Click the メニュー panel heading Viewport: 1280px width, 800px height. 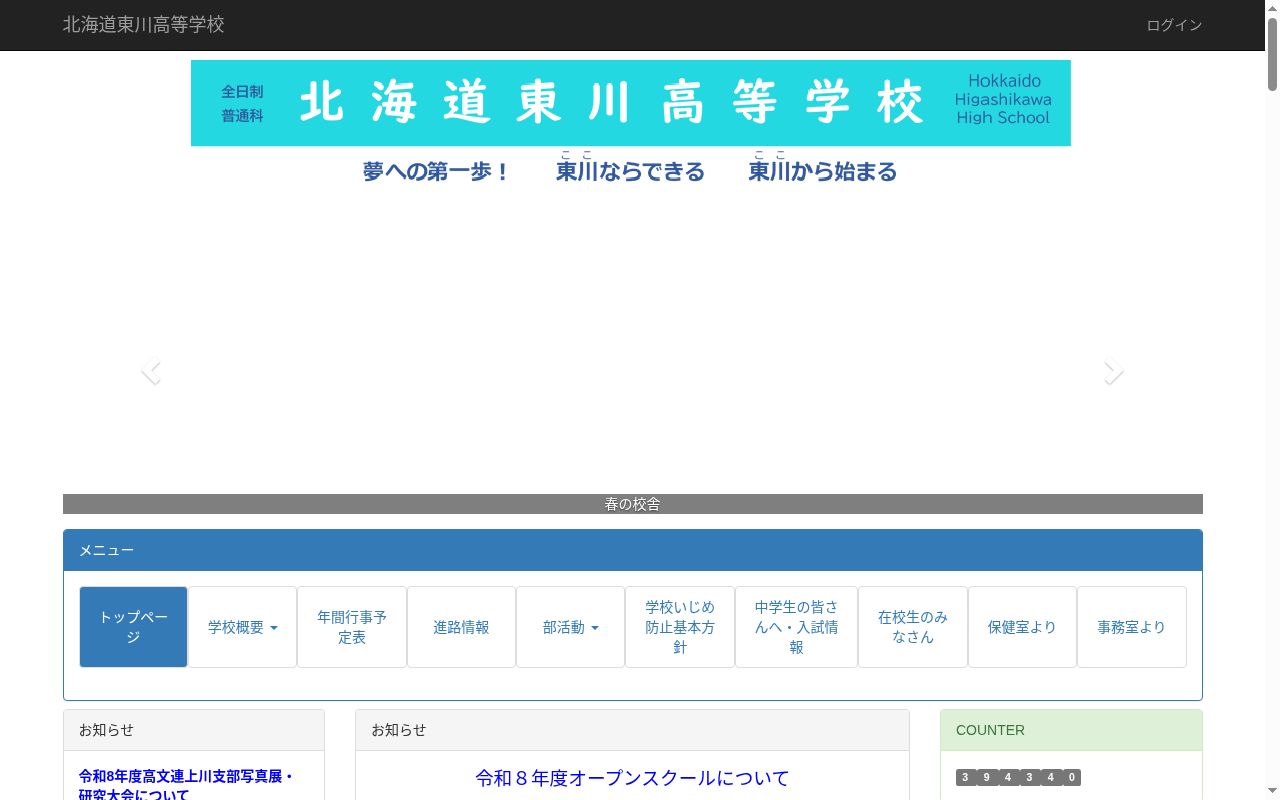coord(633,550)
